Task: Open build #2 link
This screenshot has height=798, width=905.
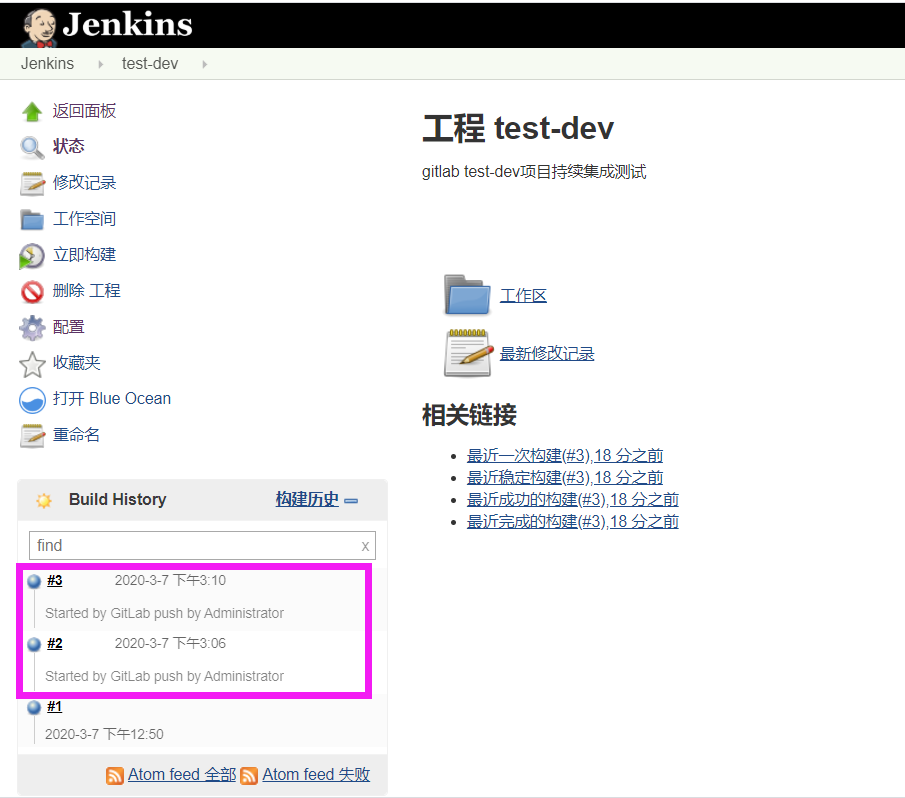Action: tap(55, 643)
